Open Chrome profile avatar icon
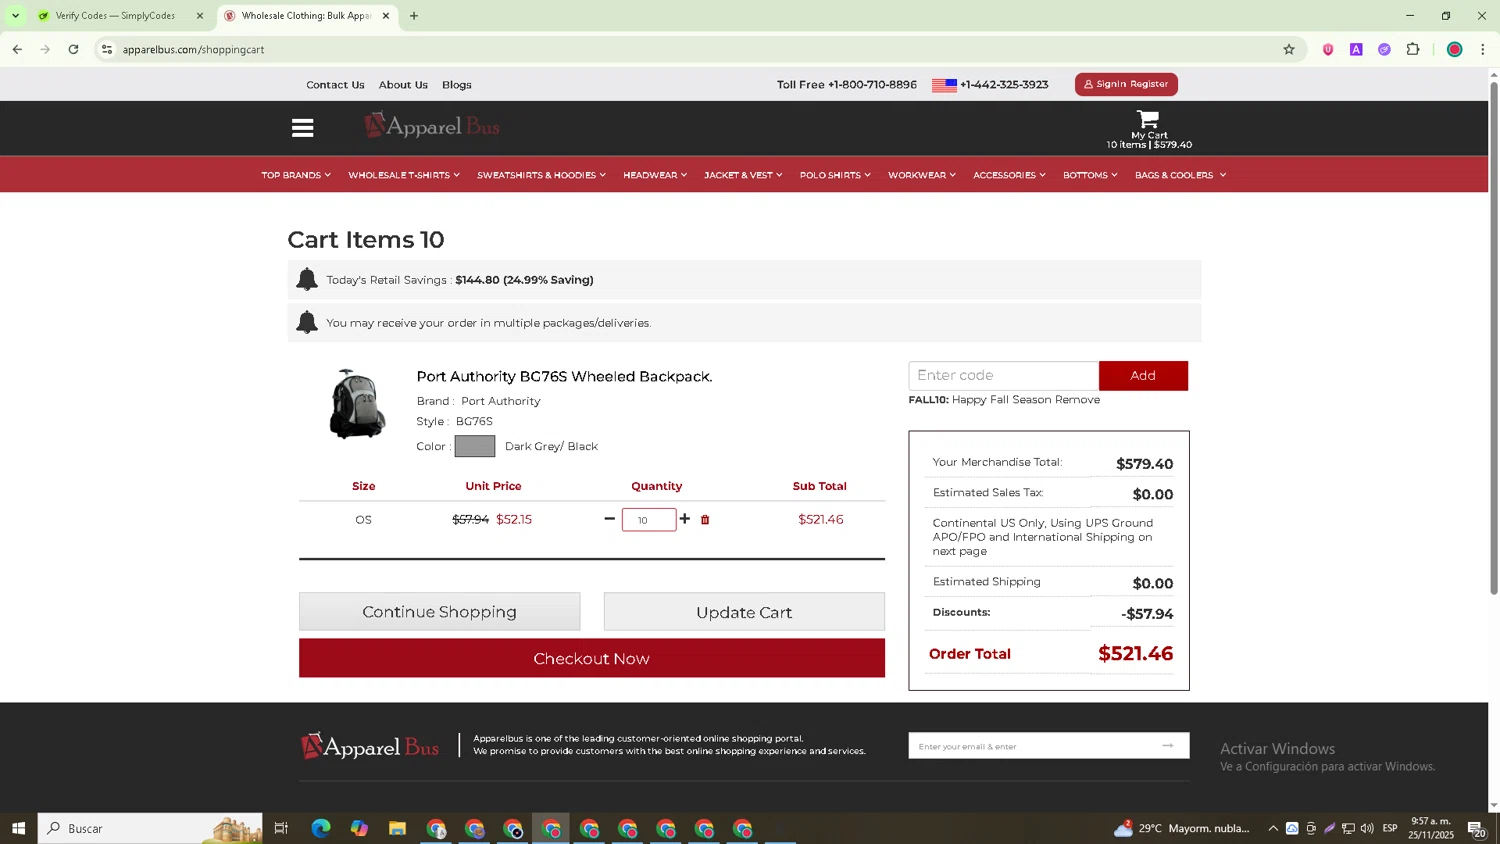This screenshot has height=844, width=1500. point(1455,49)
